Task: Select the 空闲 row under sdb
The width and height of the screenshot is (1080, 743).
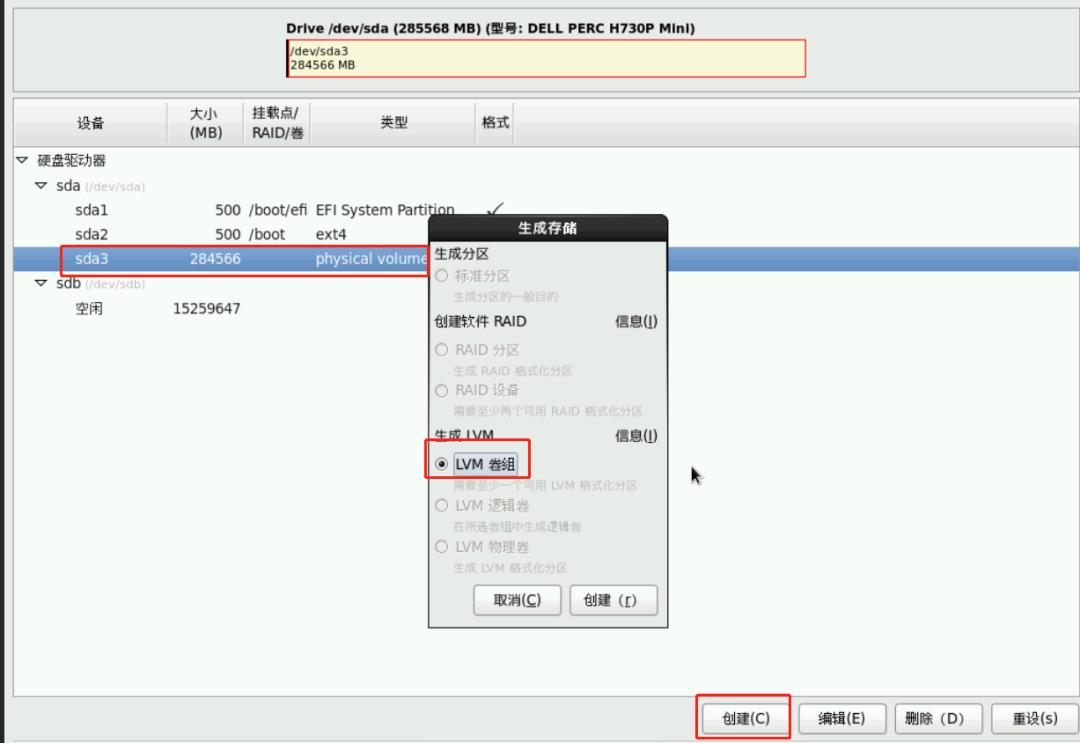Action: click(x=546, y=308)
